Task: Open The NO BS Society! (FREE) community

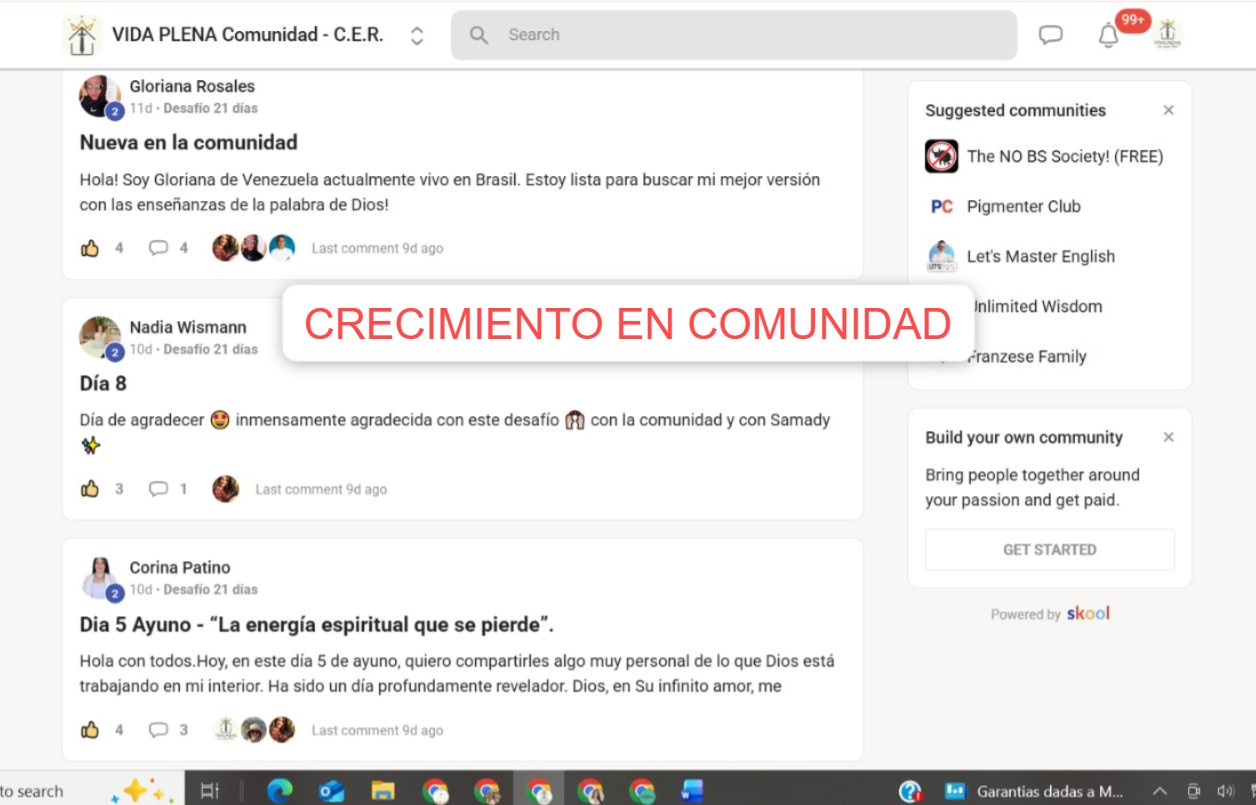Action: pyautogui.click(x=1064, y=156)
